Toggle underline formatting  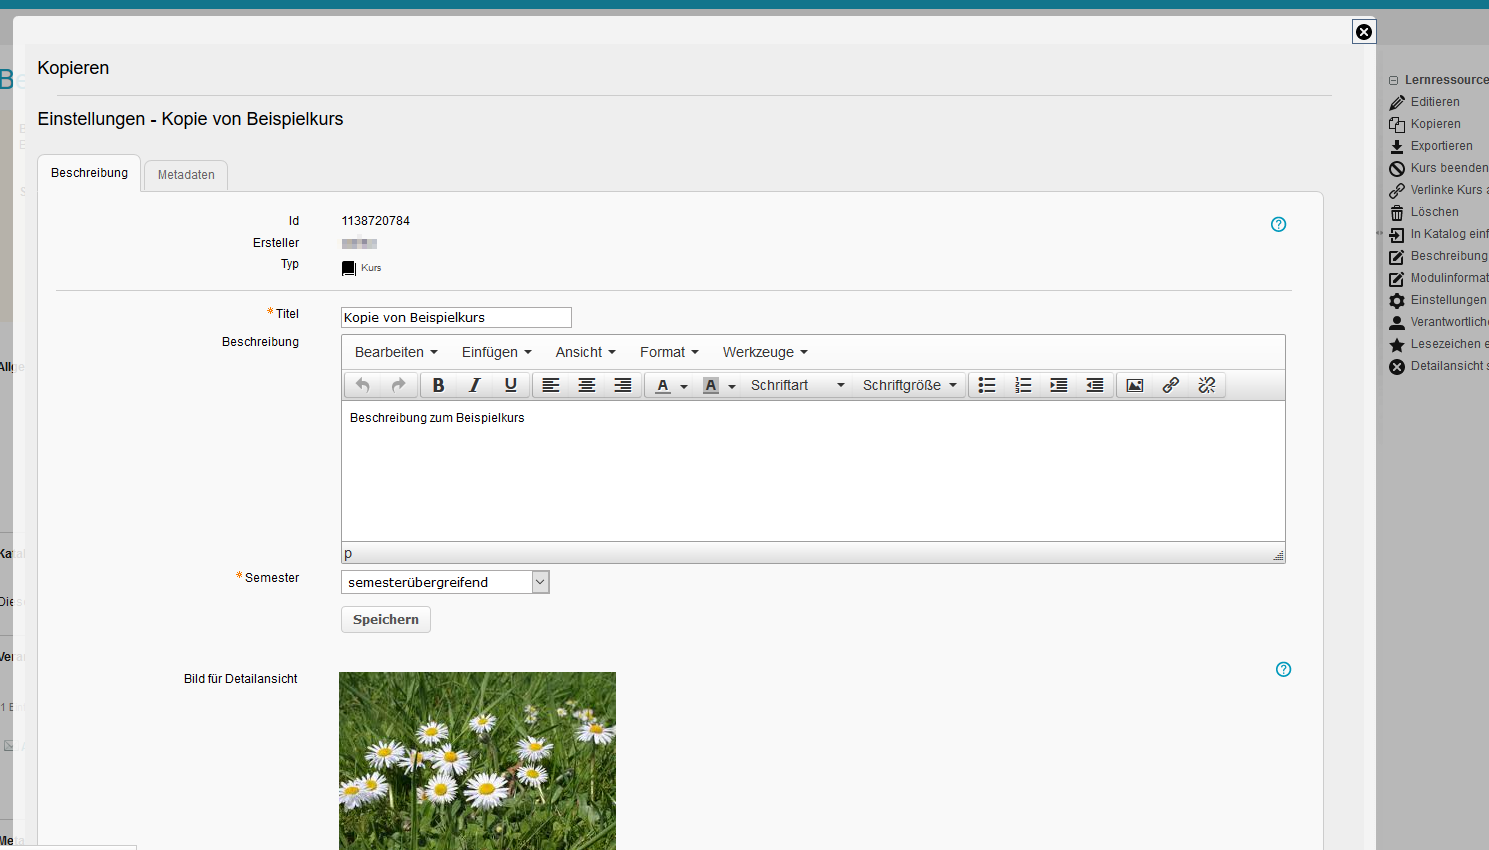tap(511, 385)
